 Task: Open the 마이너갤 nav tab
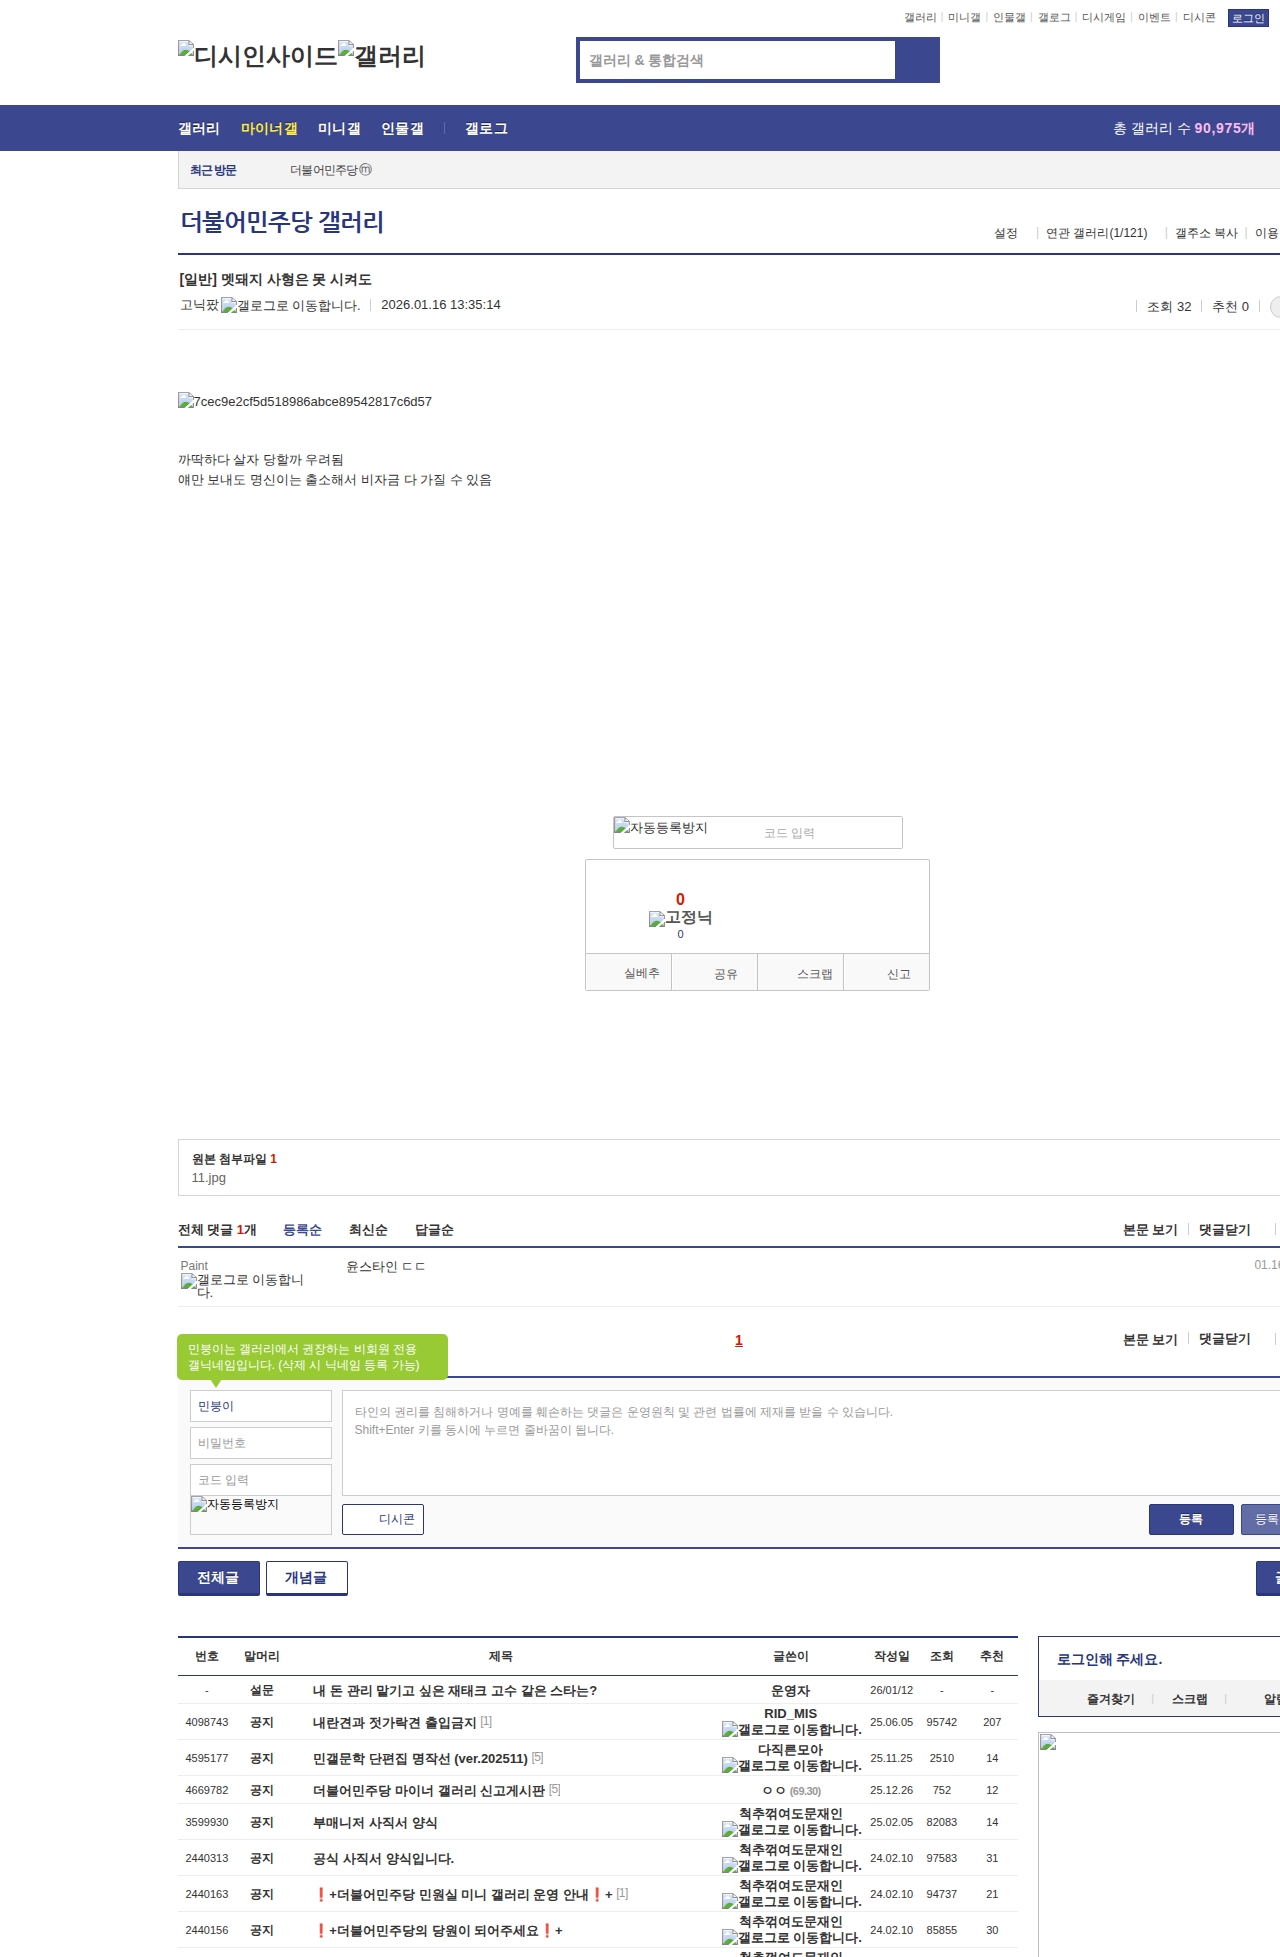[269, 128]
